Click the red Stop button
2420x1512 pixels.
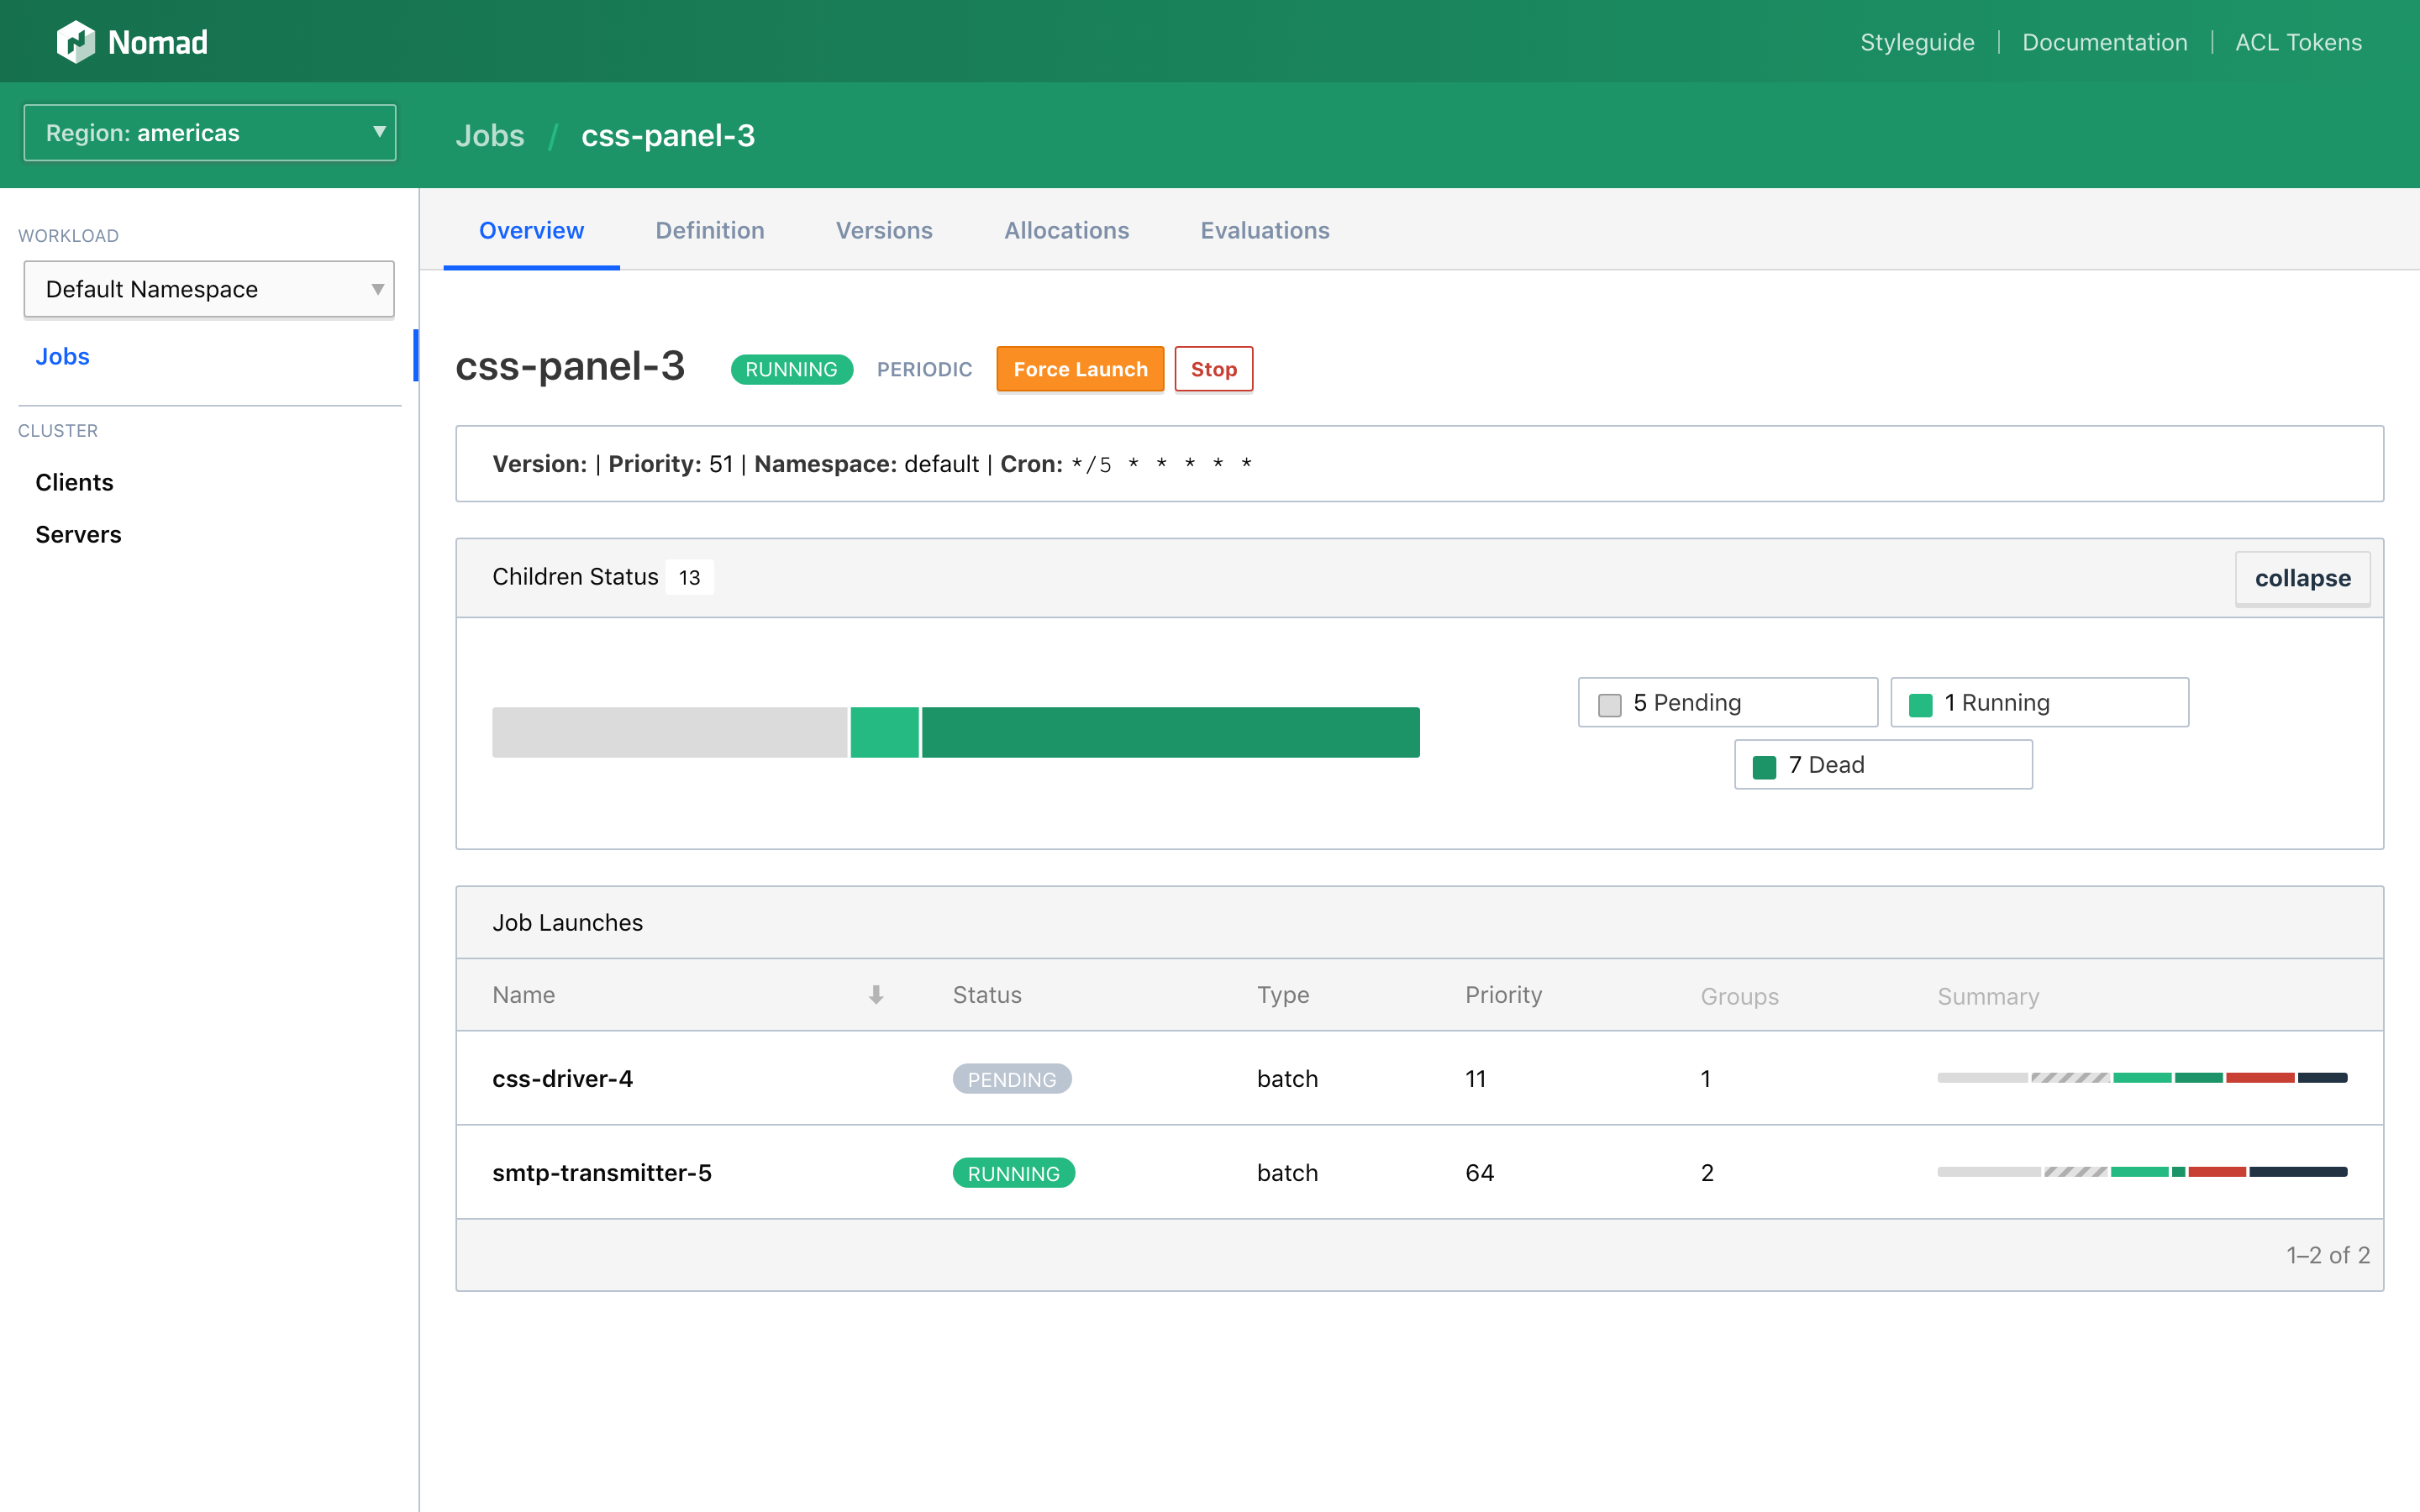[1213, 369]
